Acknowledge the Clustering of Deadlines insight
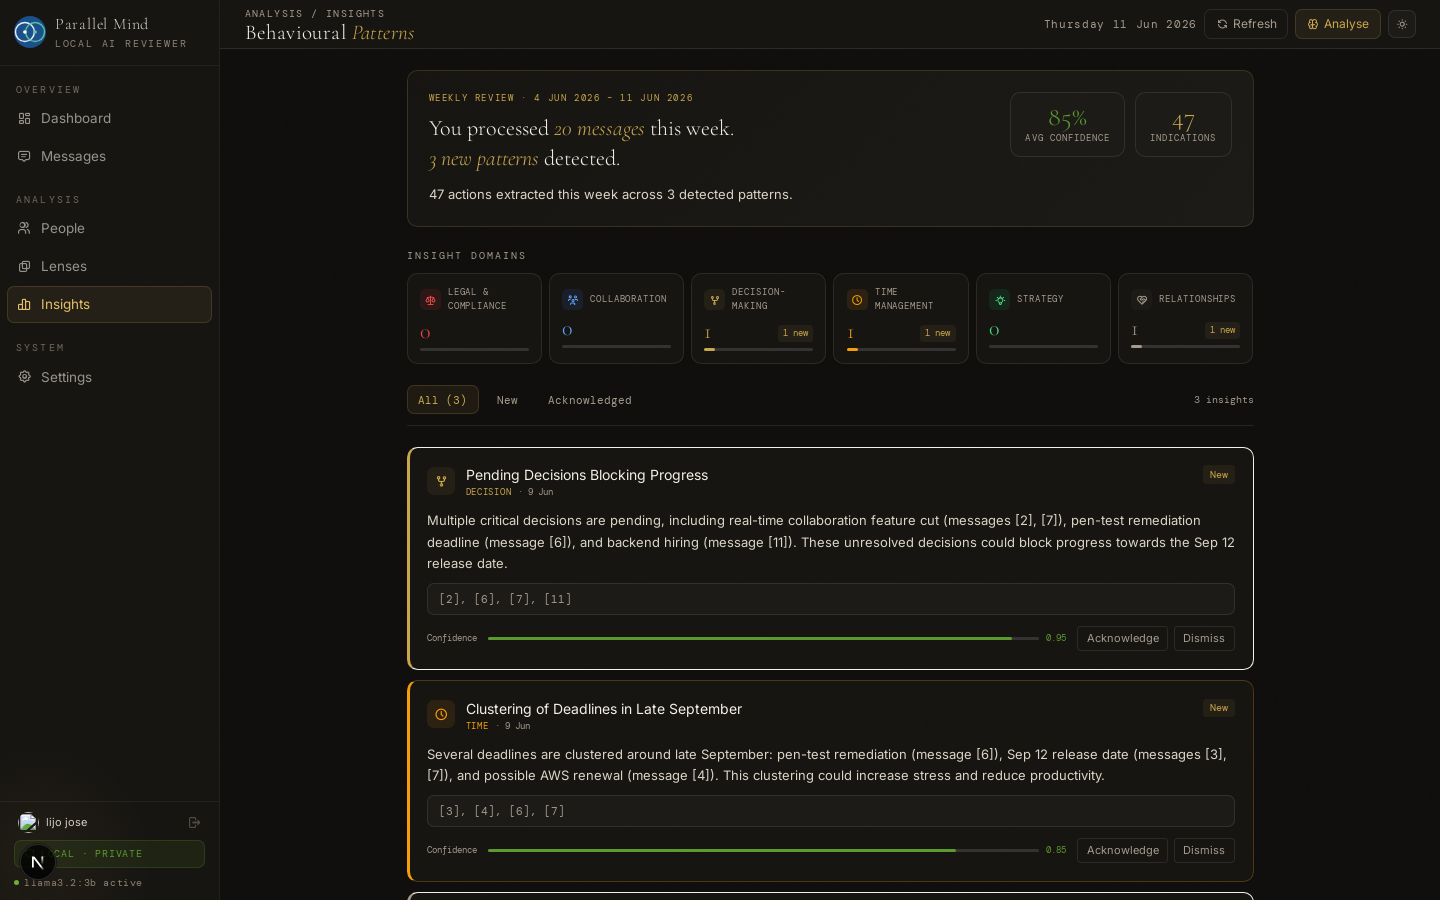This screenshot has height=900, width=1440. 1123,850
